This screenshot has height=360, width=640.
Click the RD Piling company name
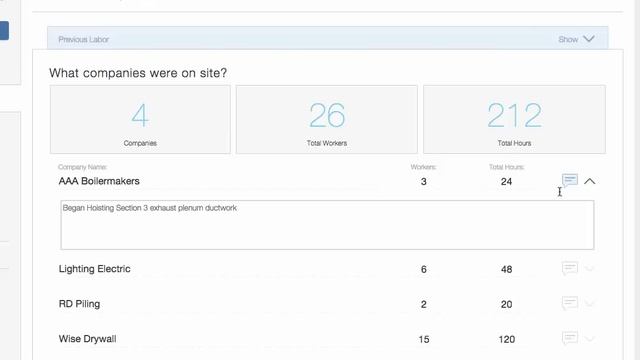[80, 304]
